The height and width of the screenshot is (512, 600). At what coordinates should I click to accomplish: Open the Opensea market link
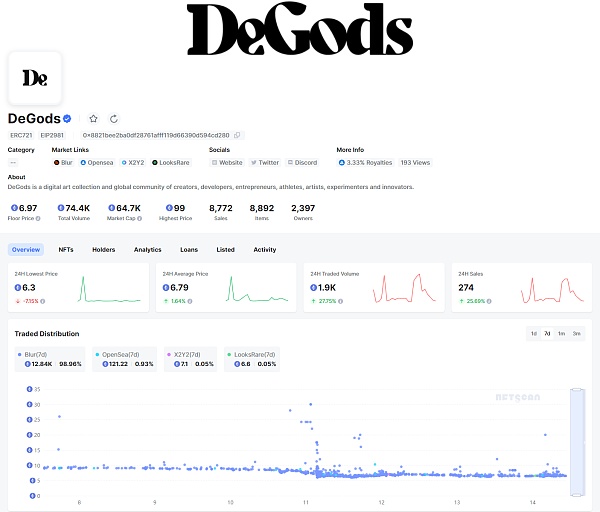(96, 163)
